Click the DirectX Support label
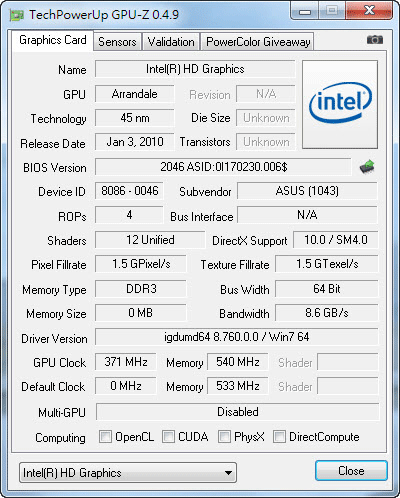The height and width of the screenshot is (498, 400). 250,241
